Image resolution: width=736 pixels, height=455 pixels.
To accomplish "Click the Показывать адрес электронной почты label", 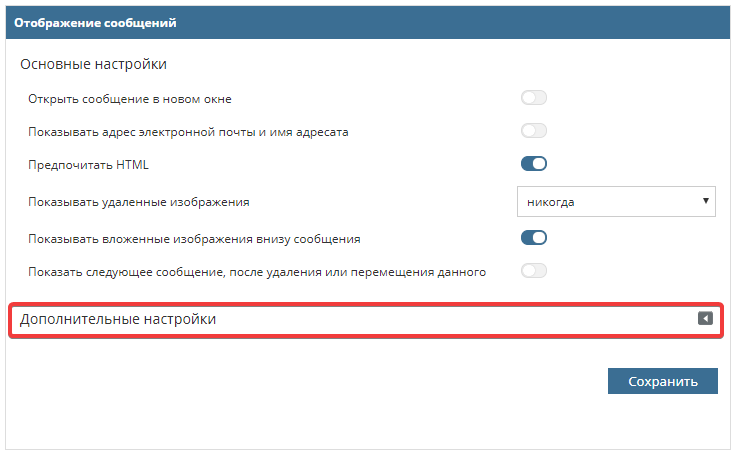I will (189, 131).
